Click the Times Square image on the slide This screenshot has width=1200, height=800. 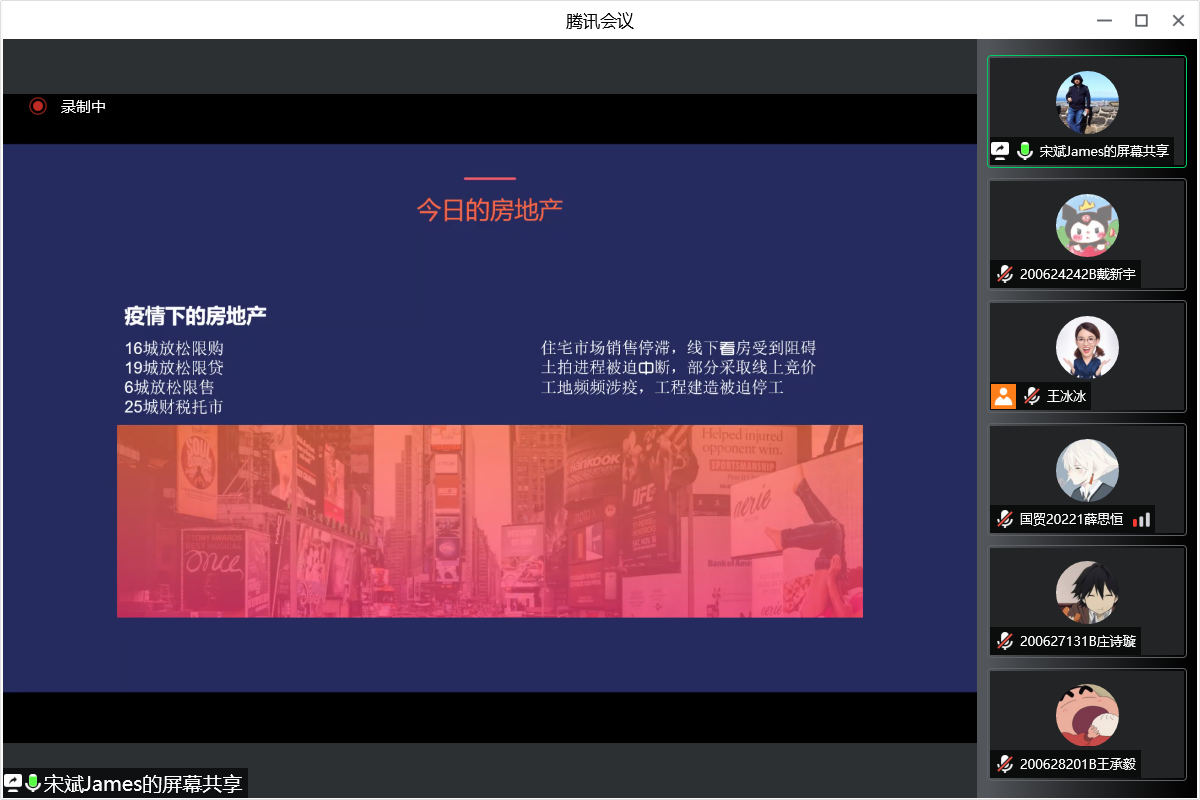click(490, 521)
